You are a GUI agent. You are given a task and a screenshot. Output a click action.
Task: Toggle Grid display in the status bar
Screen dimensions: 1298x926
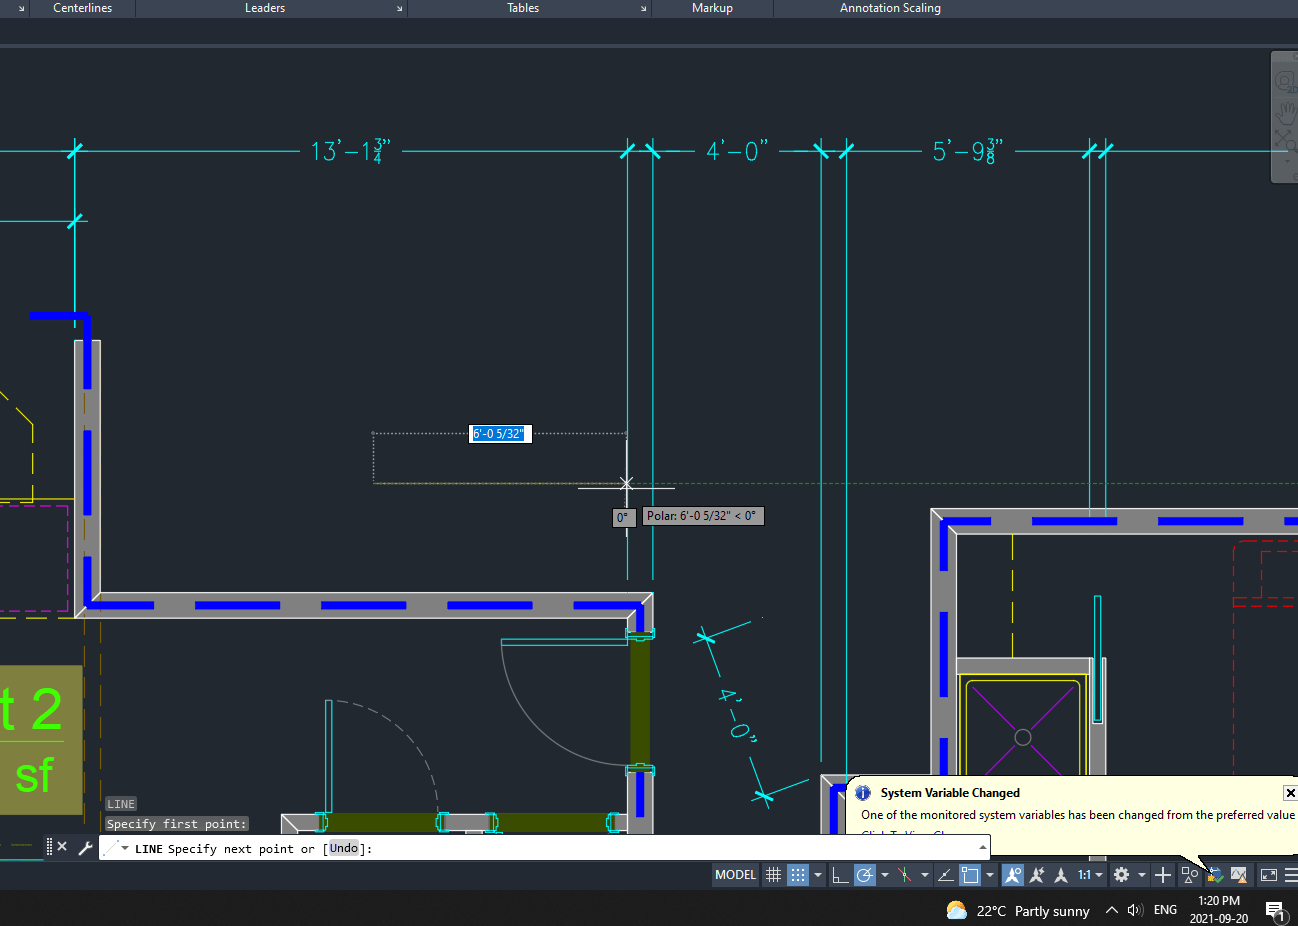click(771, 874)
